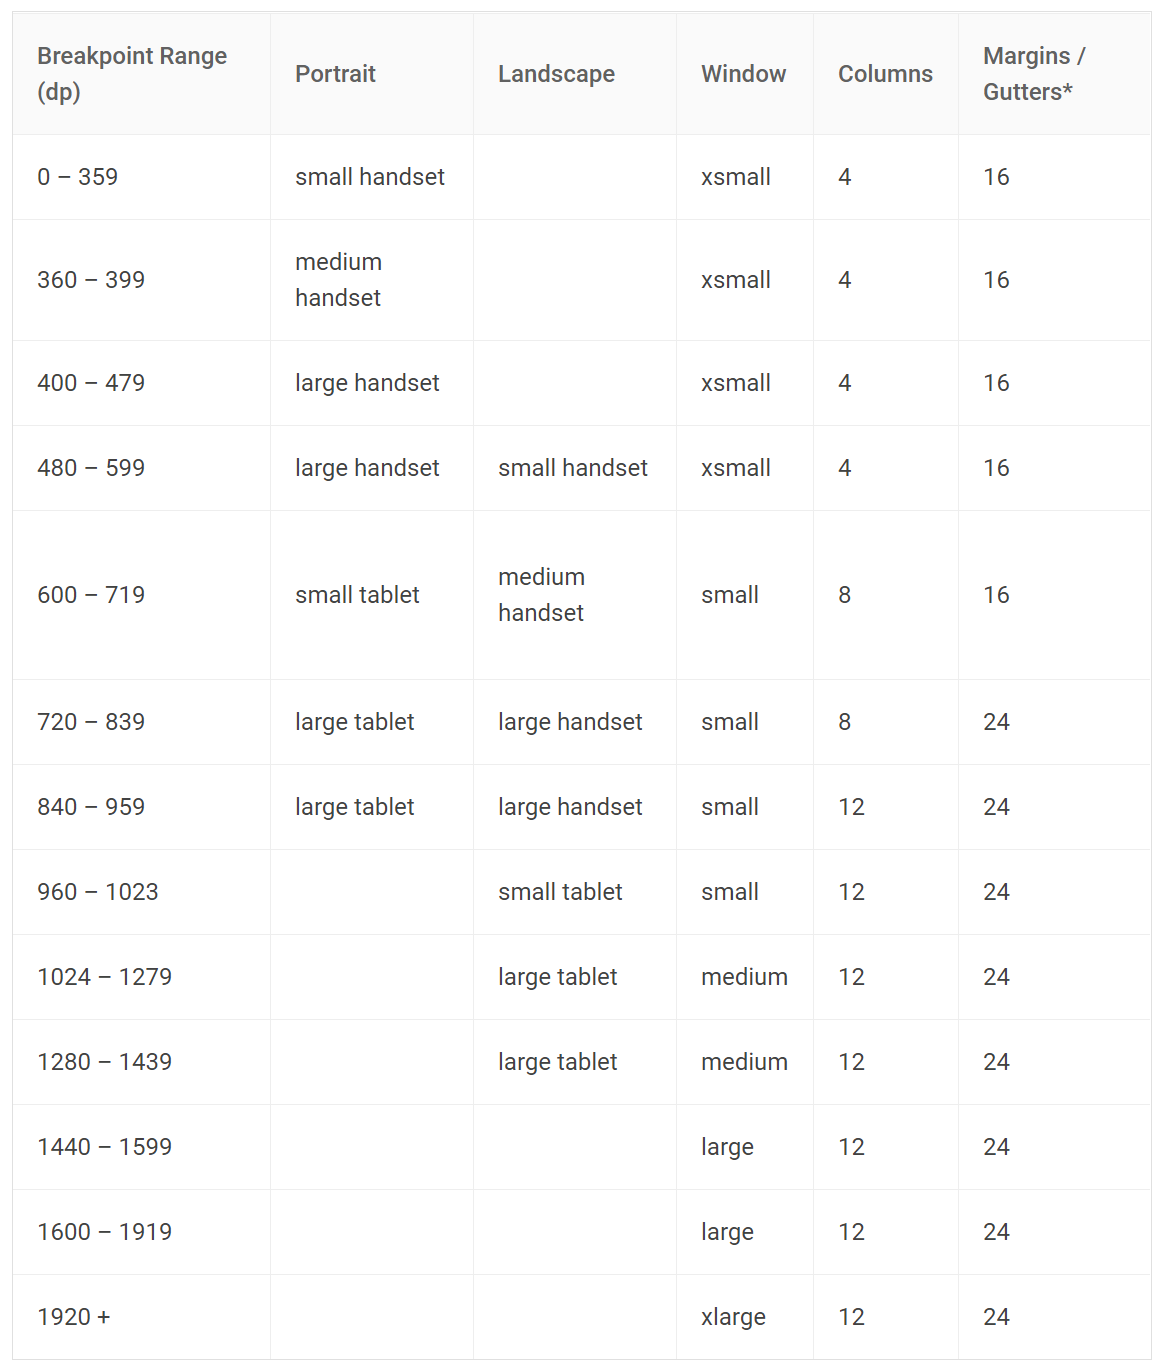The image size is (1160, 1367).
Task: Click the medium handset portrait cell
Action: click(372, 280)
